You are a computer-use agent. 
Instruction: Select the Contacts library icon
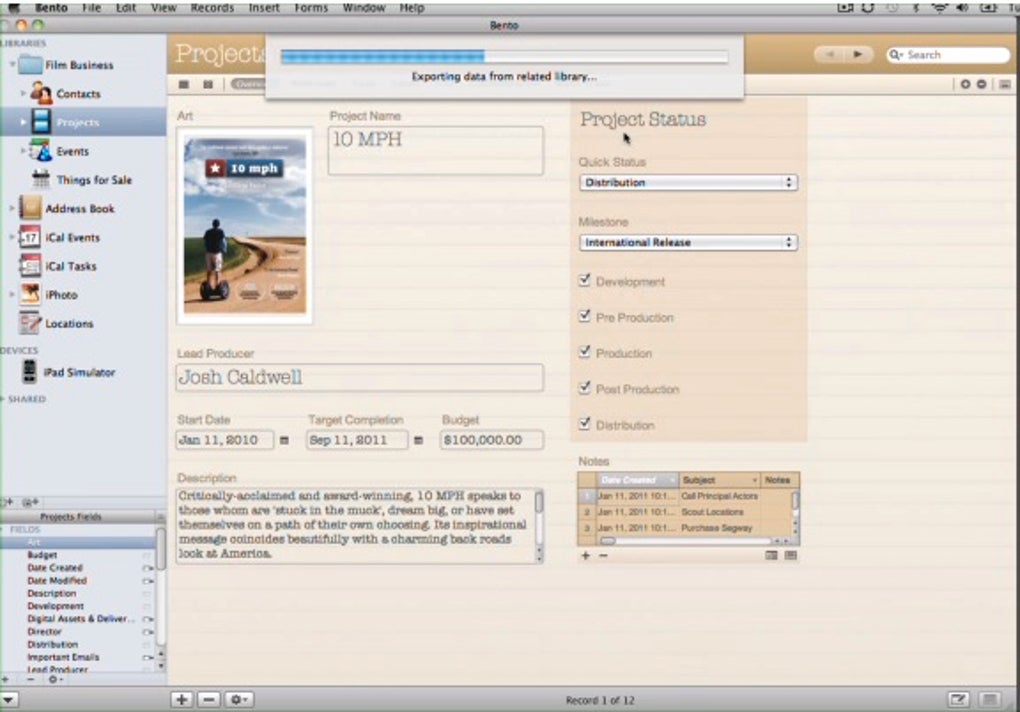pos(41,94)
